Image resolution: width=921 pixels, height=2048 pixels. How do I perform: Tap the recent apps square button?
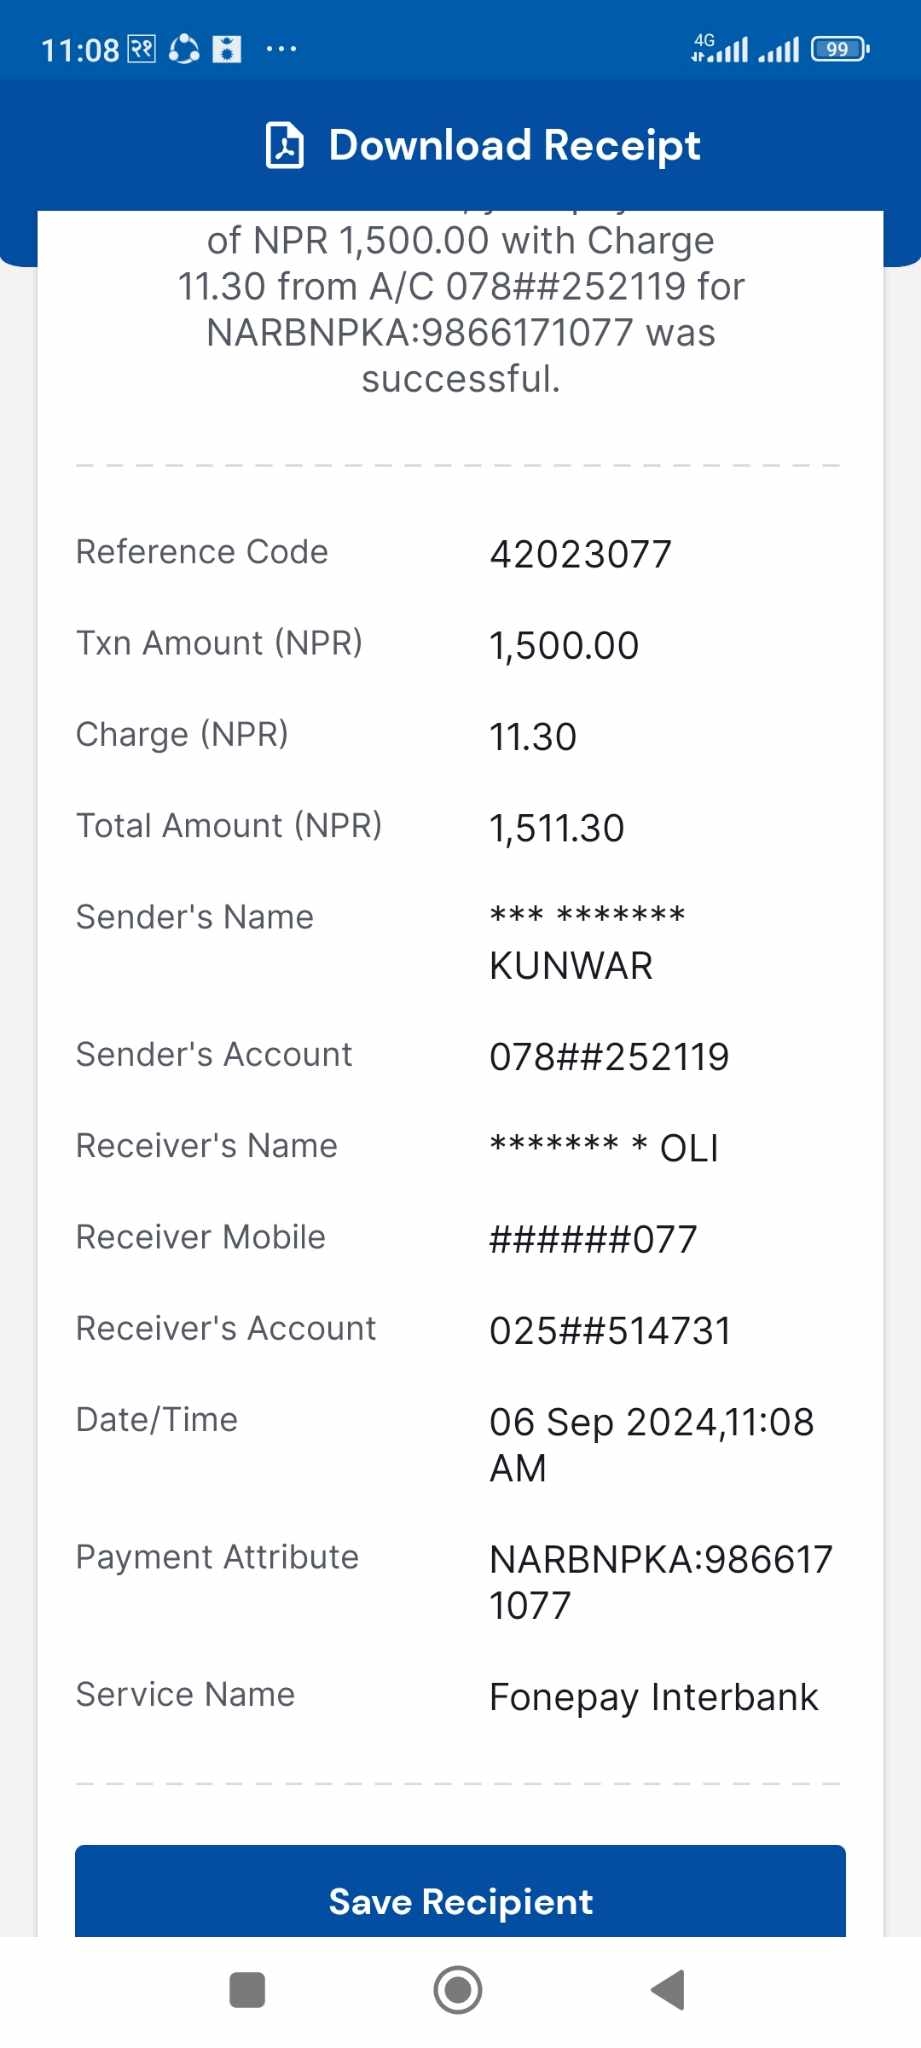247,1990
